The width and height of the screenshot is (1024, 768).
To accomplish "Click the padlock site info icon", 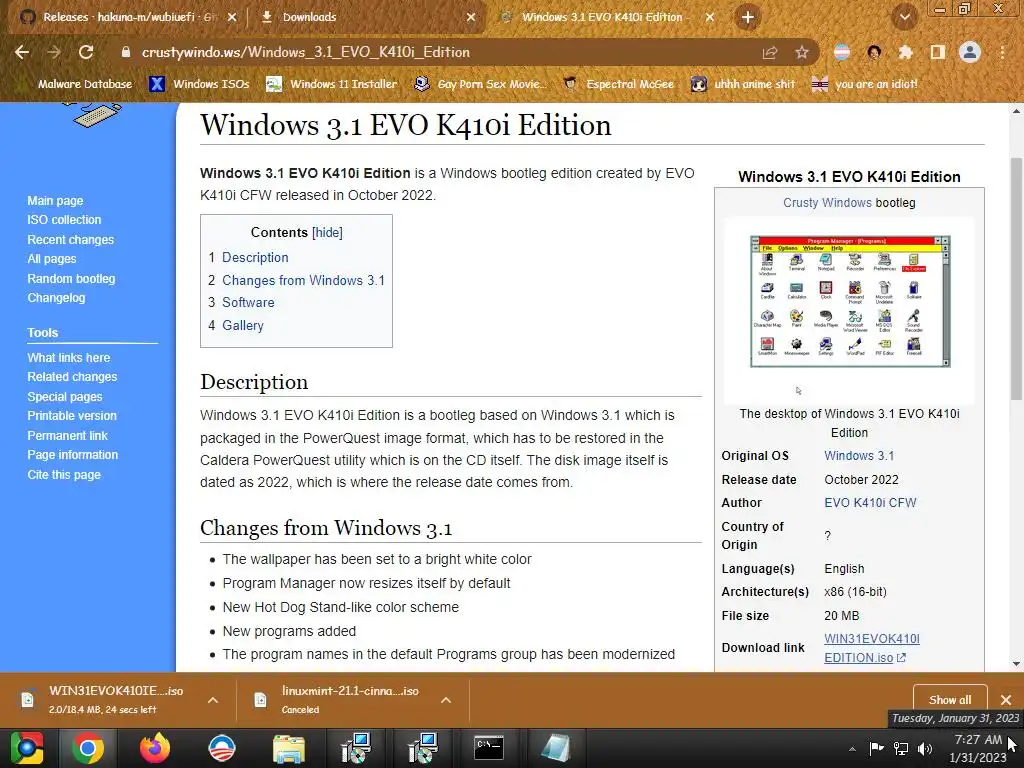I will tap(125, 52).
